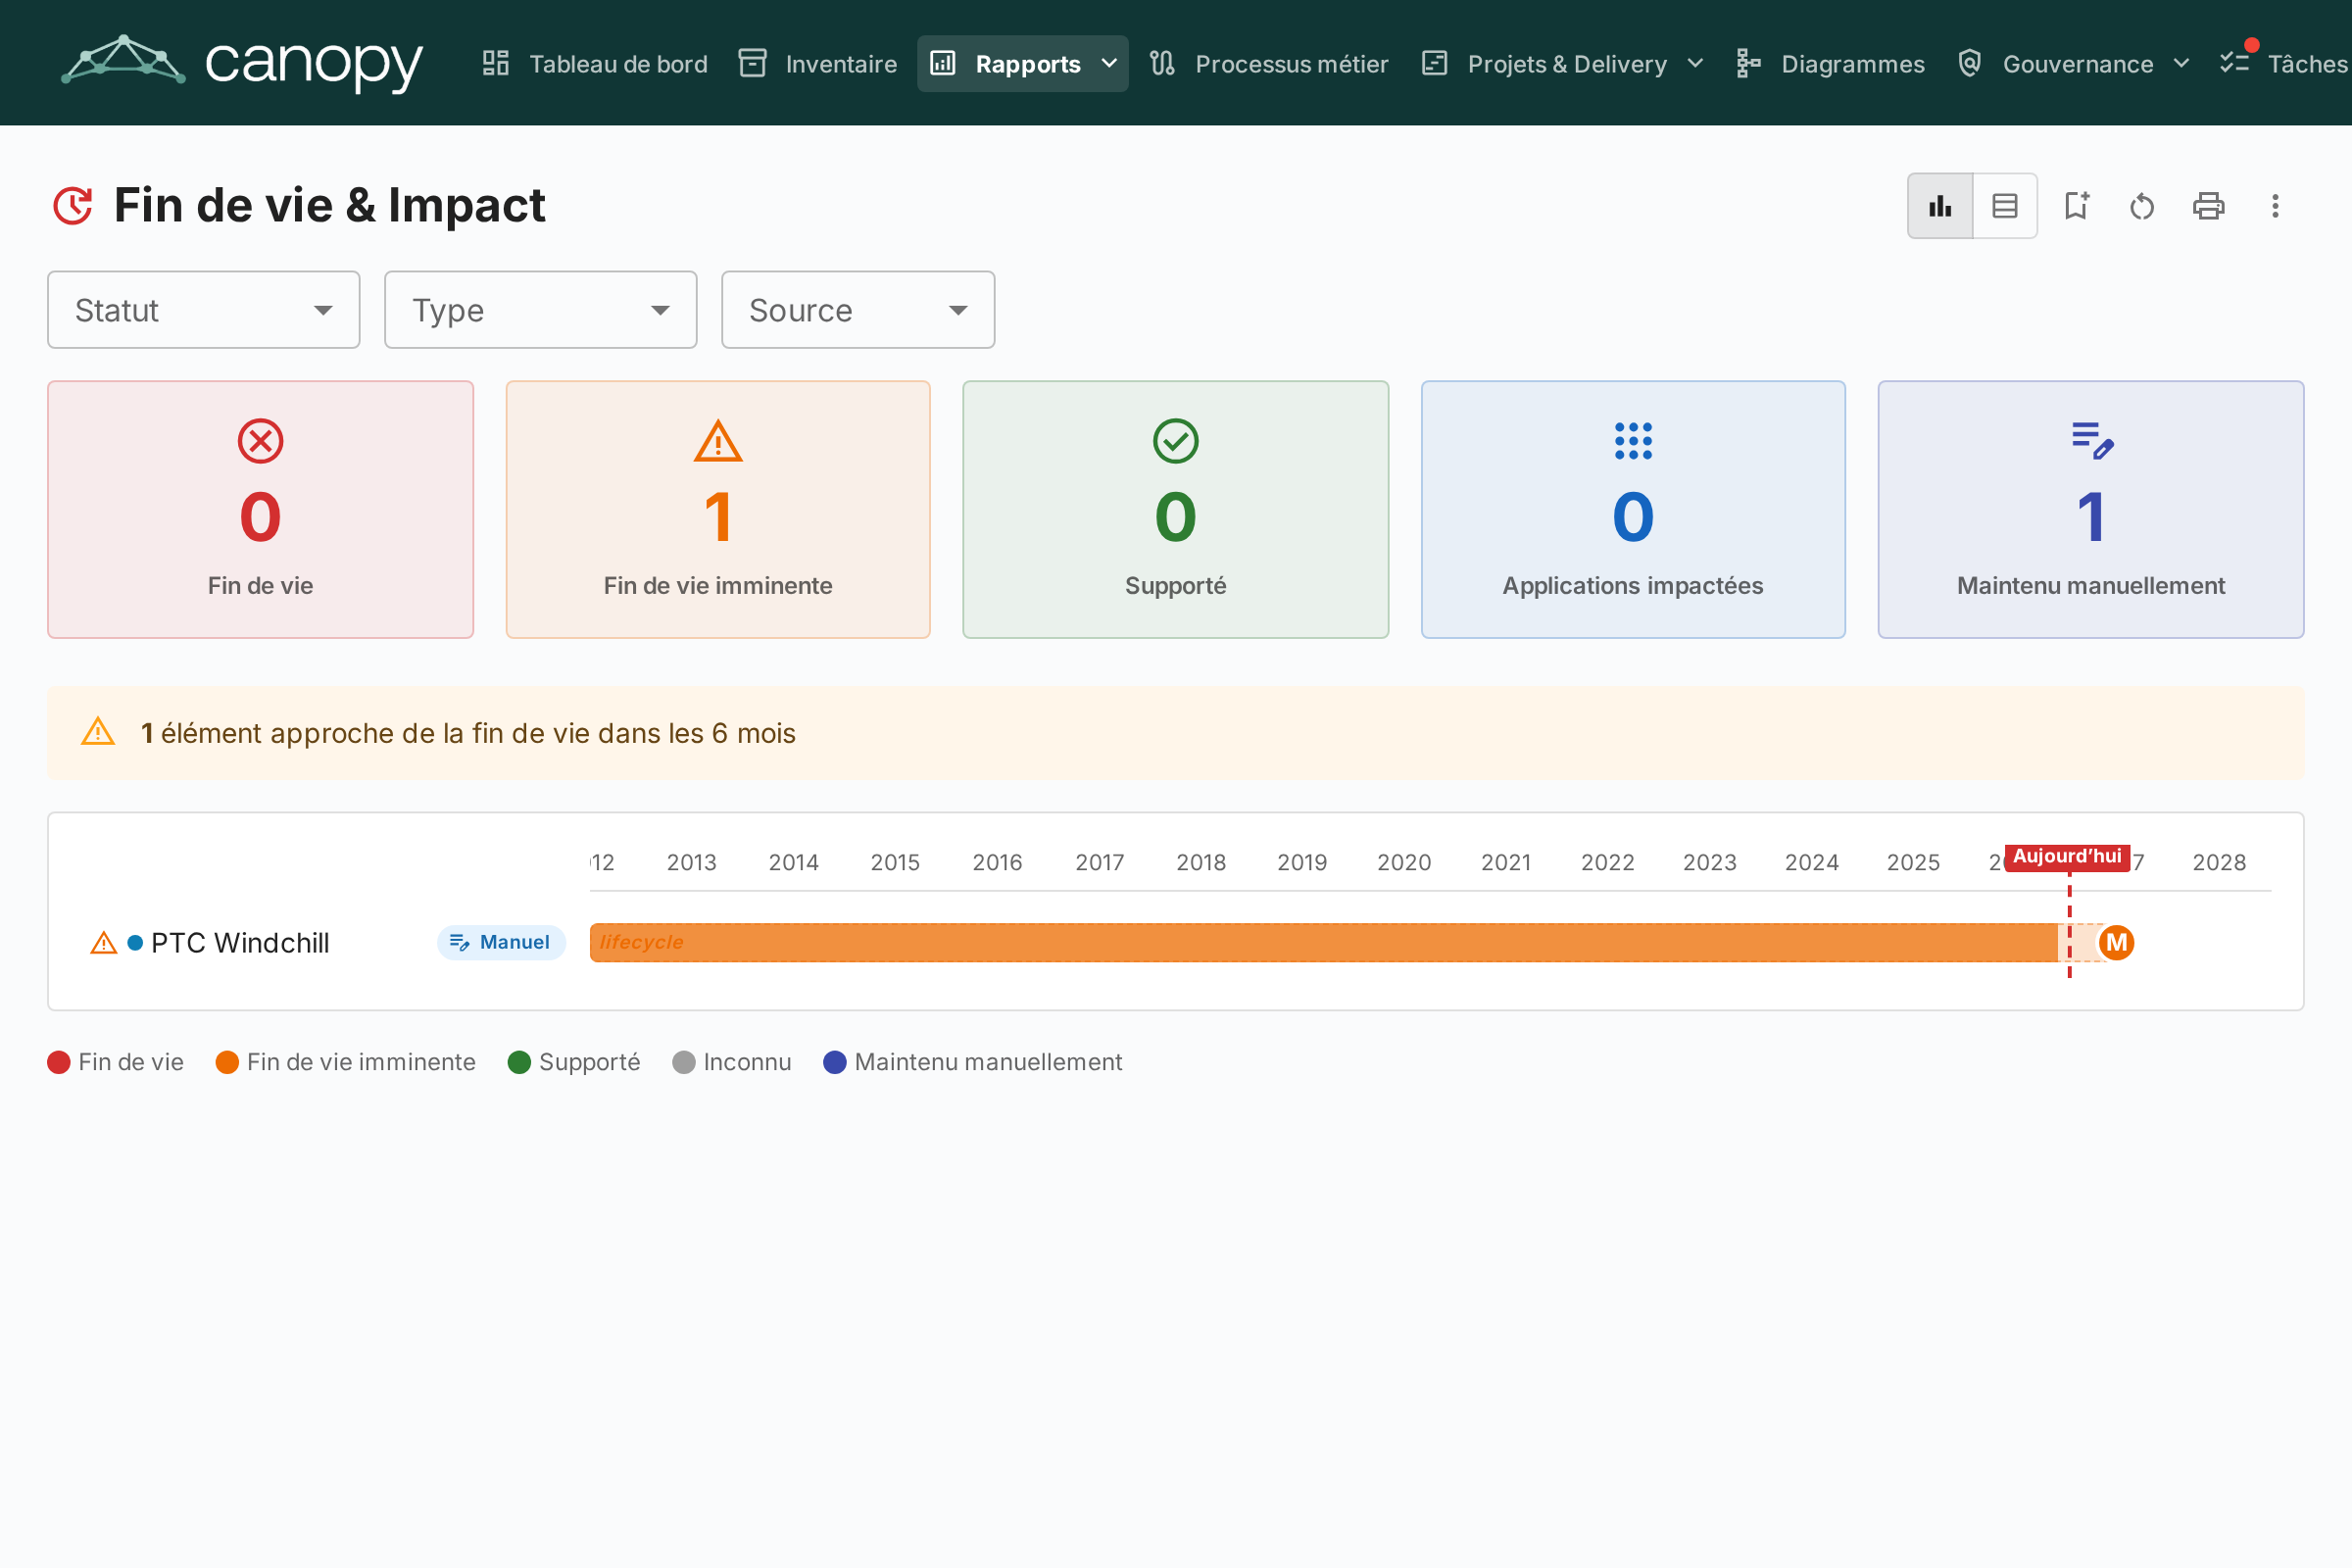Viewport: 2352px width, 1568px height.
Task: Select the Fin de vie card
Action: (x=260, y=509)
